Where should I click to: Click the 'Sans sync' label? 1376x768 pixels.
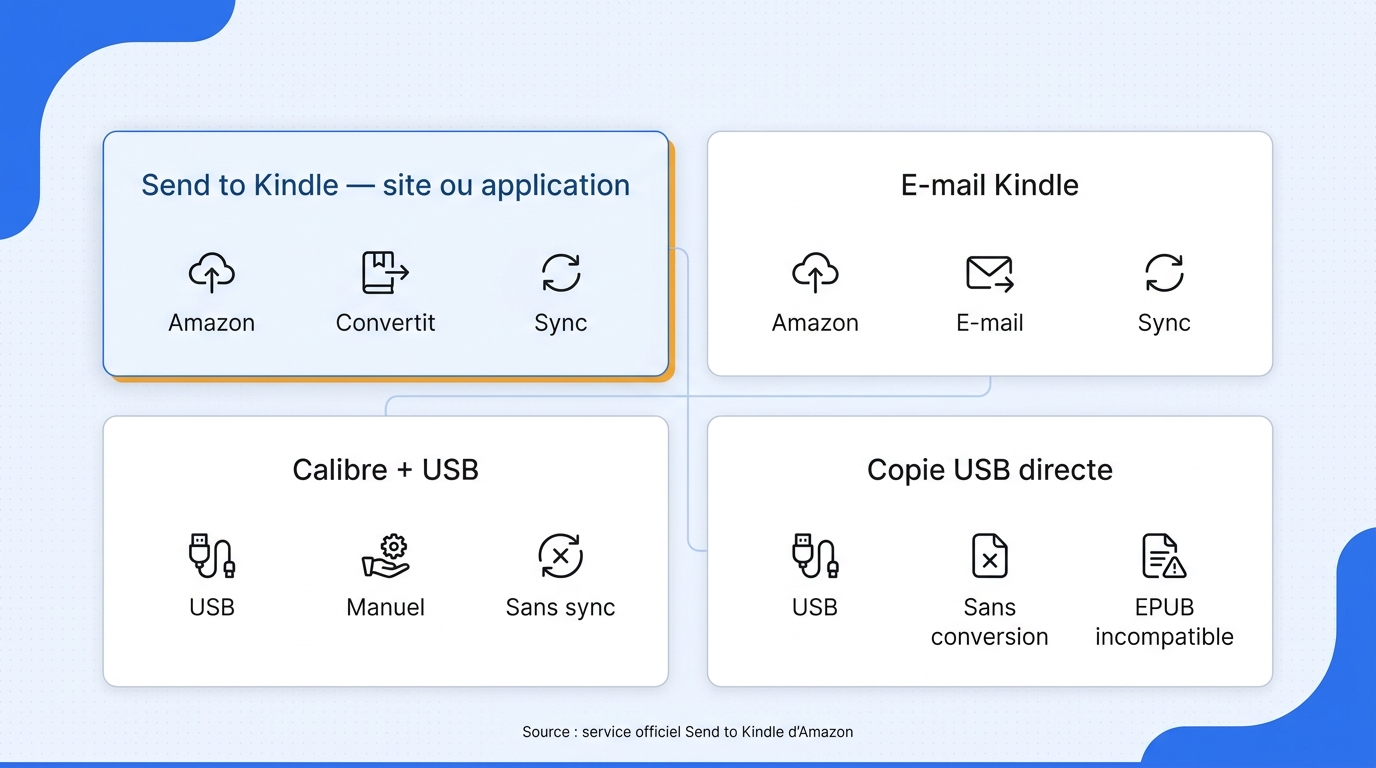coord(560,607)
